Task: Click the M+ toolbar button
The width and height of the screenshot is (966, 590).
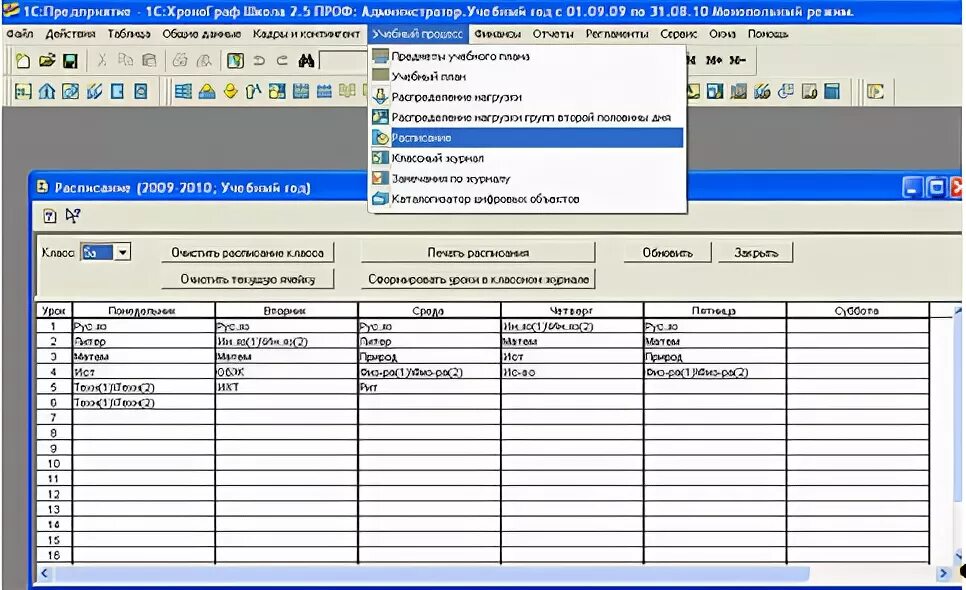Action: coord(713,60)
